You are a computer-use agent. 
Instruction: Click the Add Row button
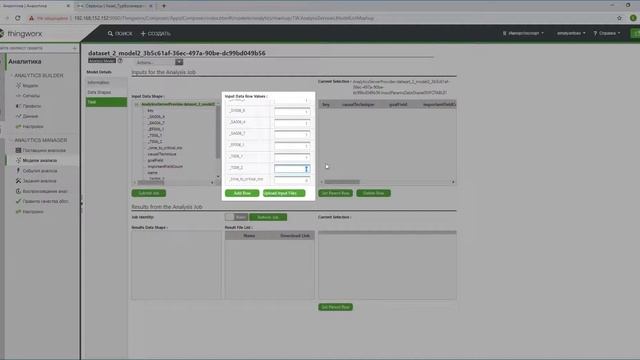pos(242,193)
